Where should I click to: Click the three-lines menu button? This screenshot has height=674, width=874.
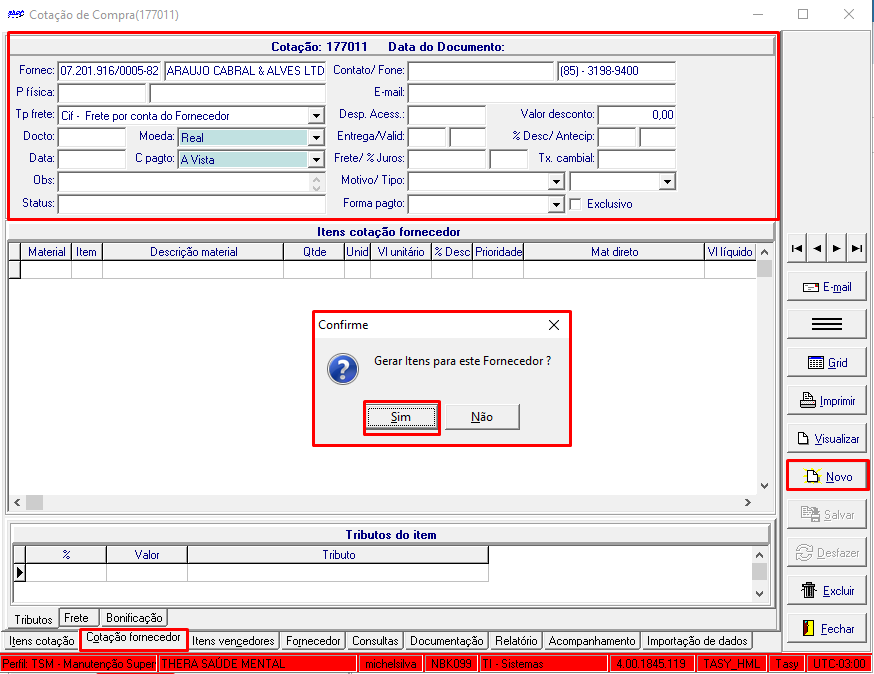[x=827, y=324]
